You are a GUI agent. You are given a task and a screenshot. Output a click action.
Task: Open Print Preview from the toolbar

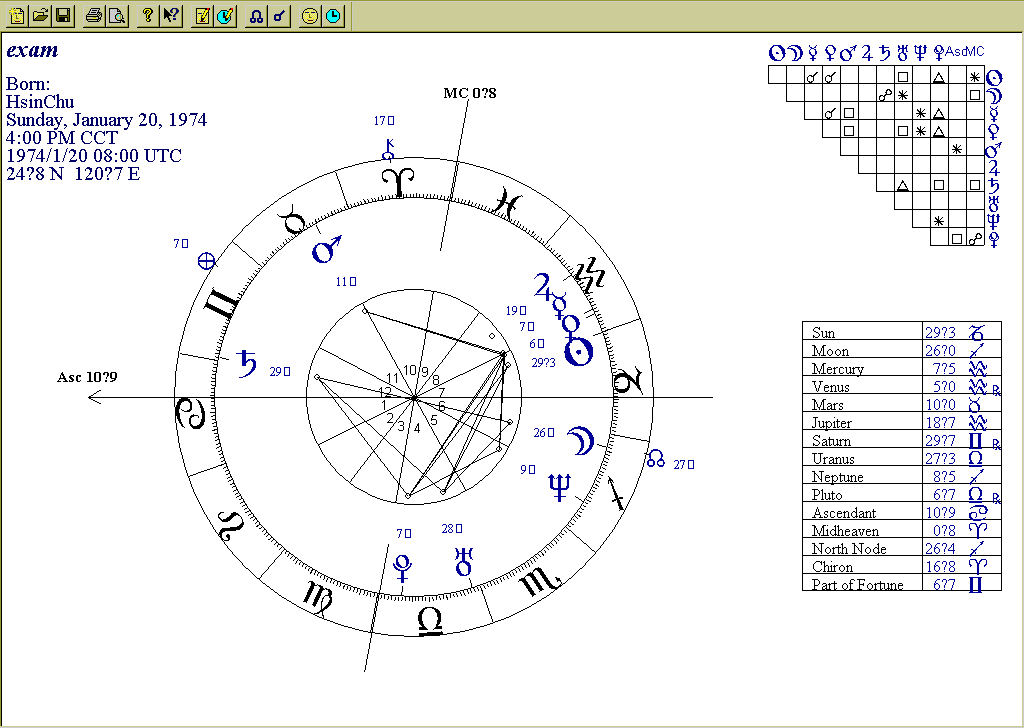116,15
